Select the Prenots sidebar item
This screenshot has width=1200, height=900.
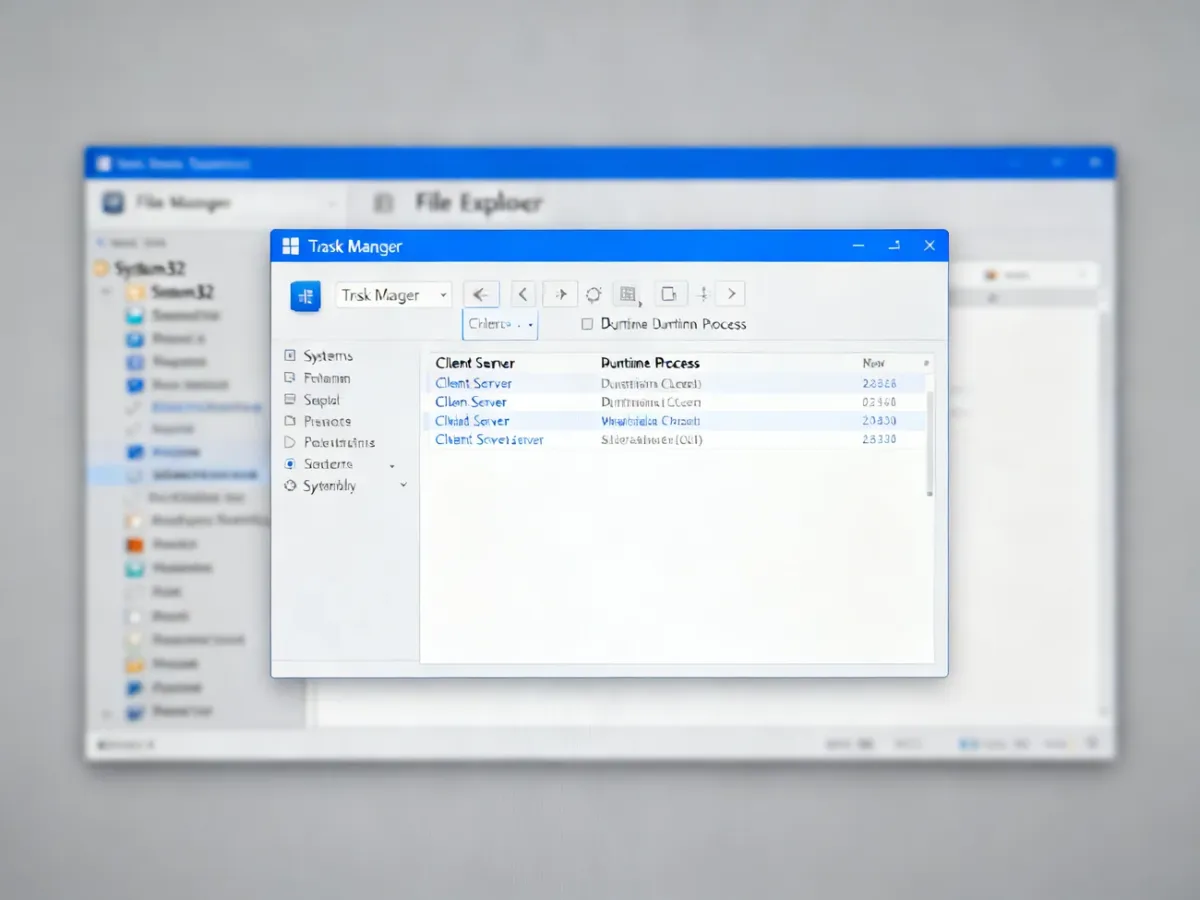click(317, 421)
